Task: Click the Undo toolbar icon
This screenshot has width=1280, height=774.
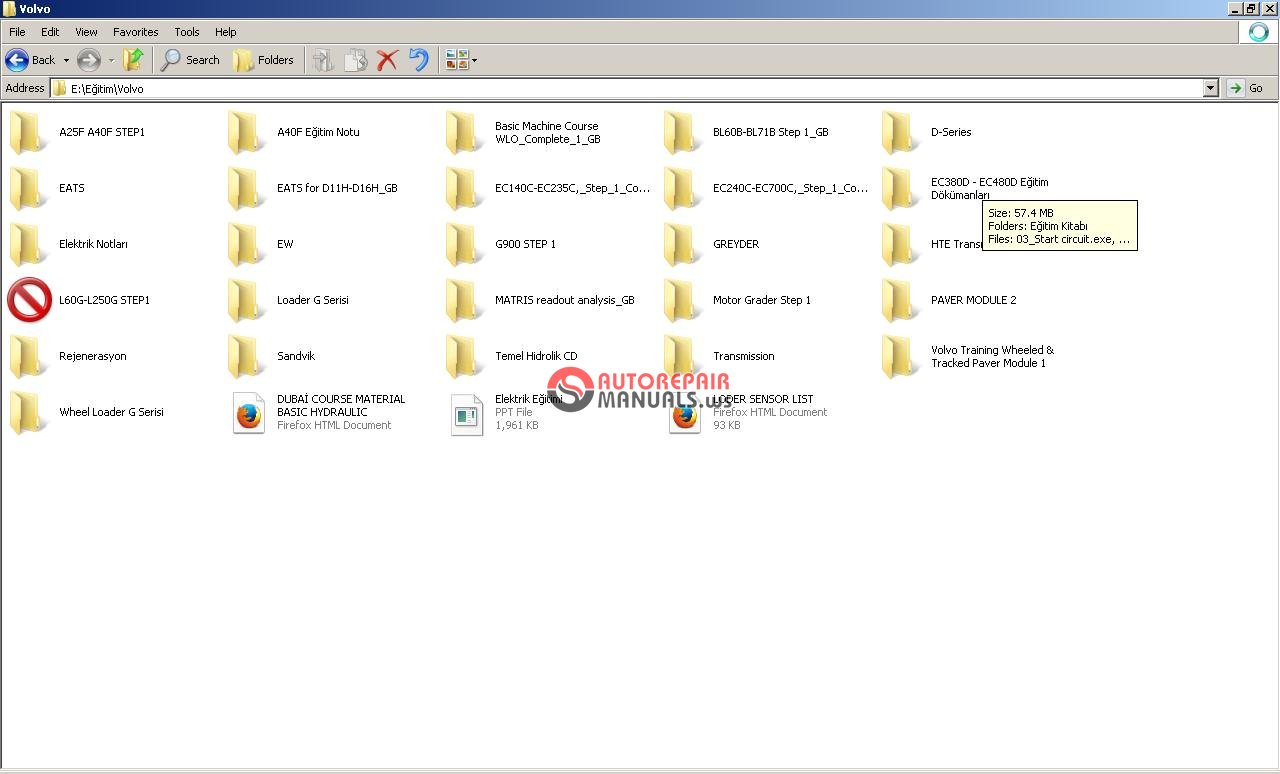Action: point(419,60)
